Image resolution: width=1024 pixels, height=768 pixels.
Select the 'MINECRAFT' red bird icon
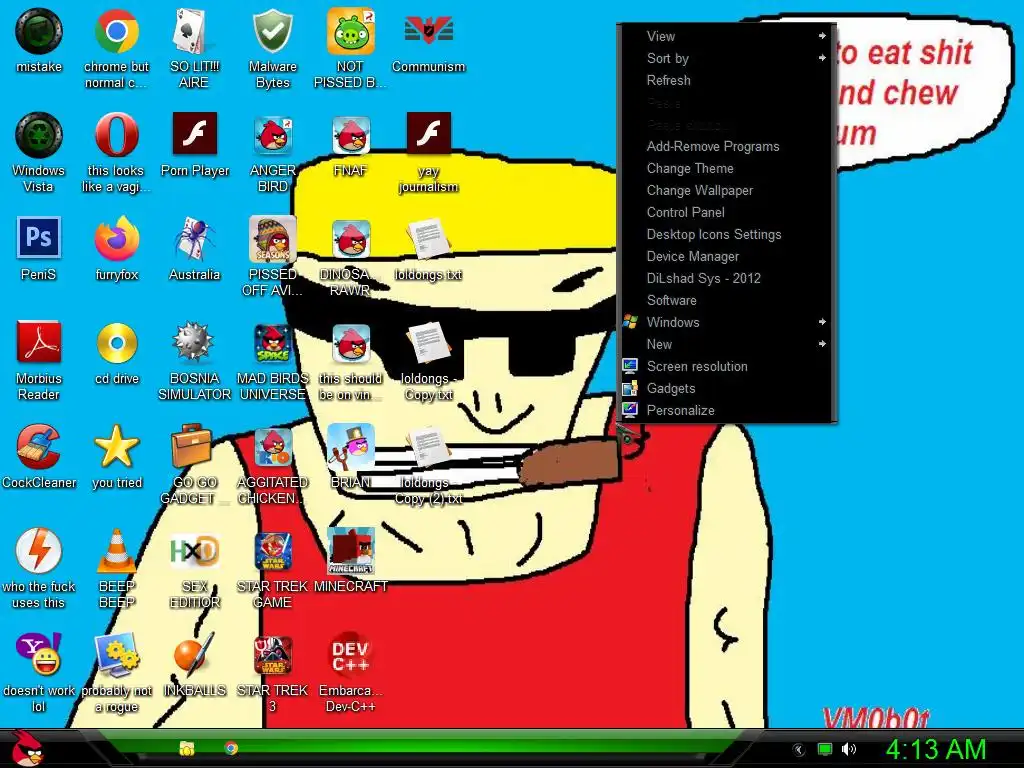click(x=351, y=551)
